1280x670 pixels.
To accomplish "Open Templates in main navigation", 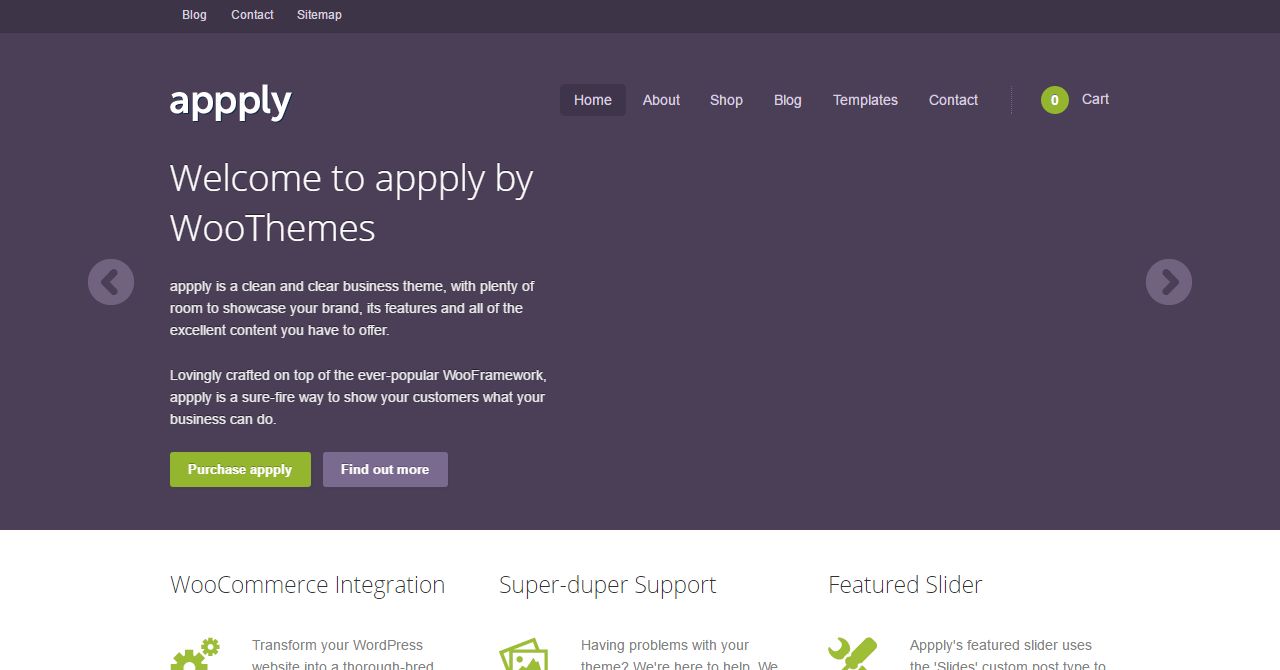I will tap(865, 100).
